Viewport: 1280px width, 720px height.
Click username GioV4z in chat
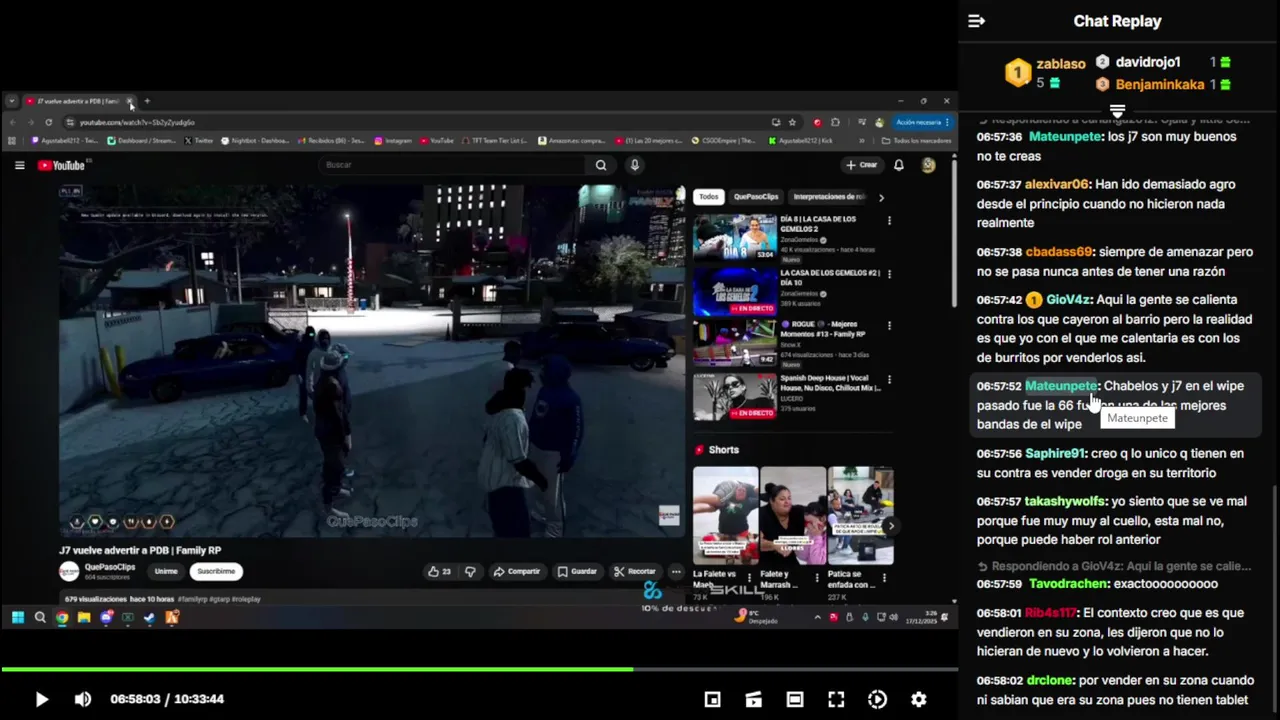[x=1068, y=300]
